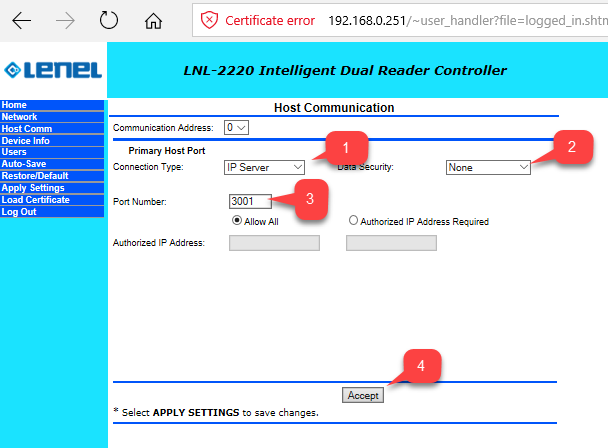
Task: Click the Accept button
Action: (363, 395)
